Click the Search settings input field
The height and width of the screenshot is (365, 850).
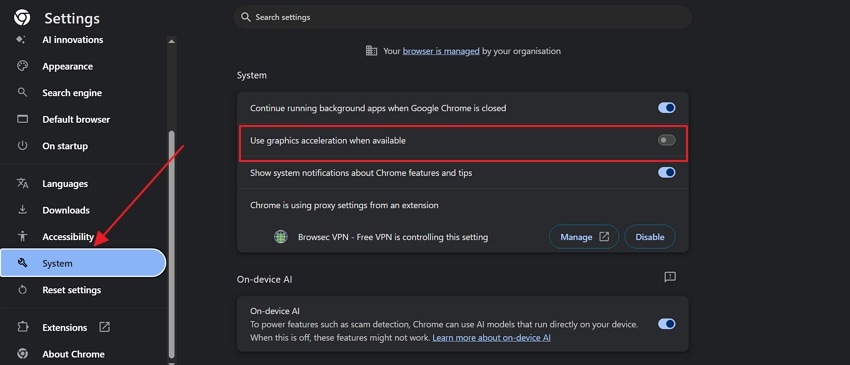coord(462,17)
